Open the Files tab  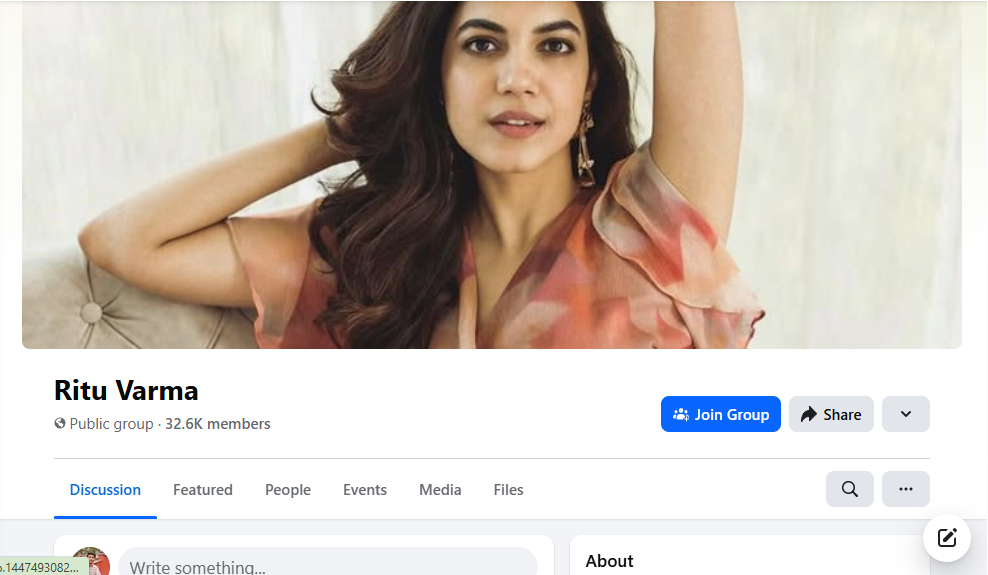coord(508,490)
